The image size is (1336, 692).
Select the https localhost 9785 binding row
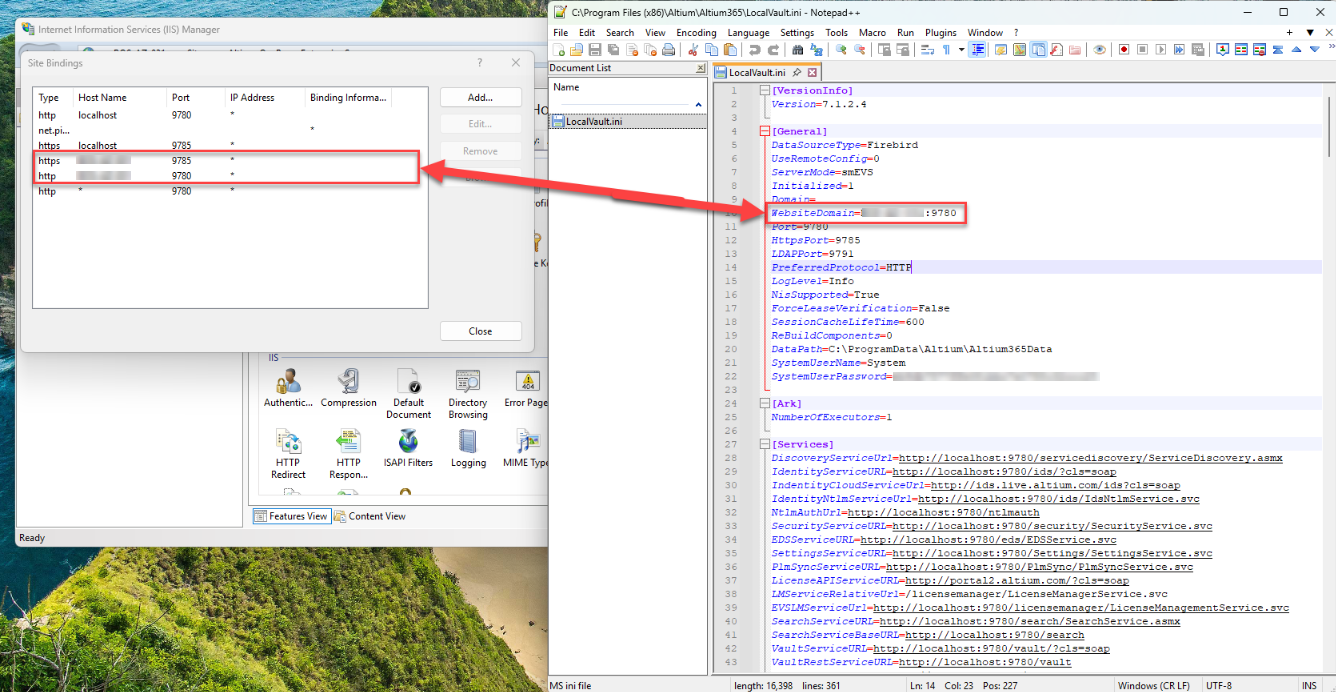click(232, 146)
